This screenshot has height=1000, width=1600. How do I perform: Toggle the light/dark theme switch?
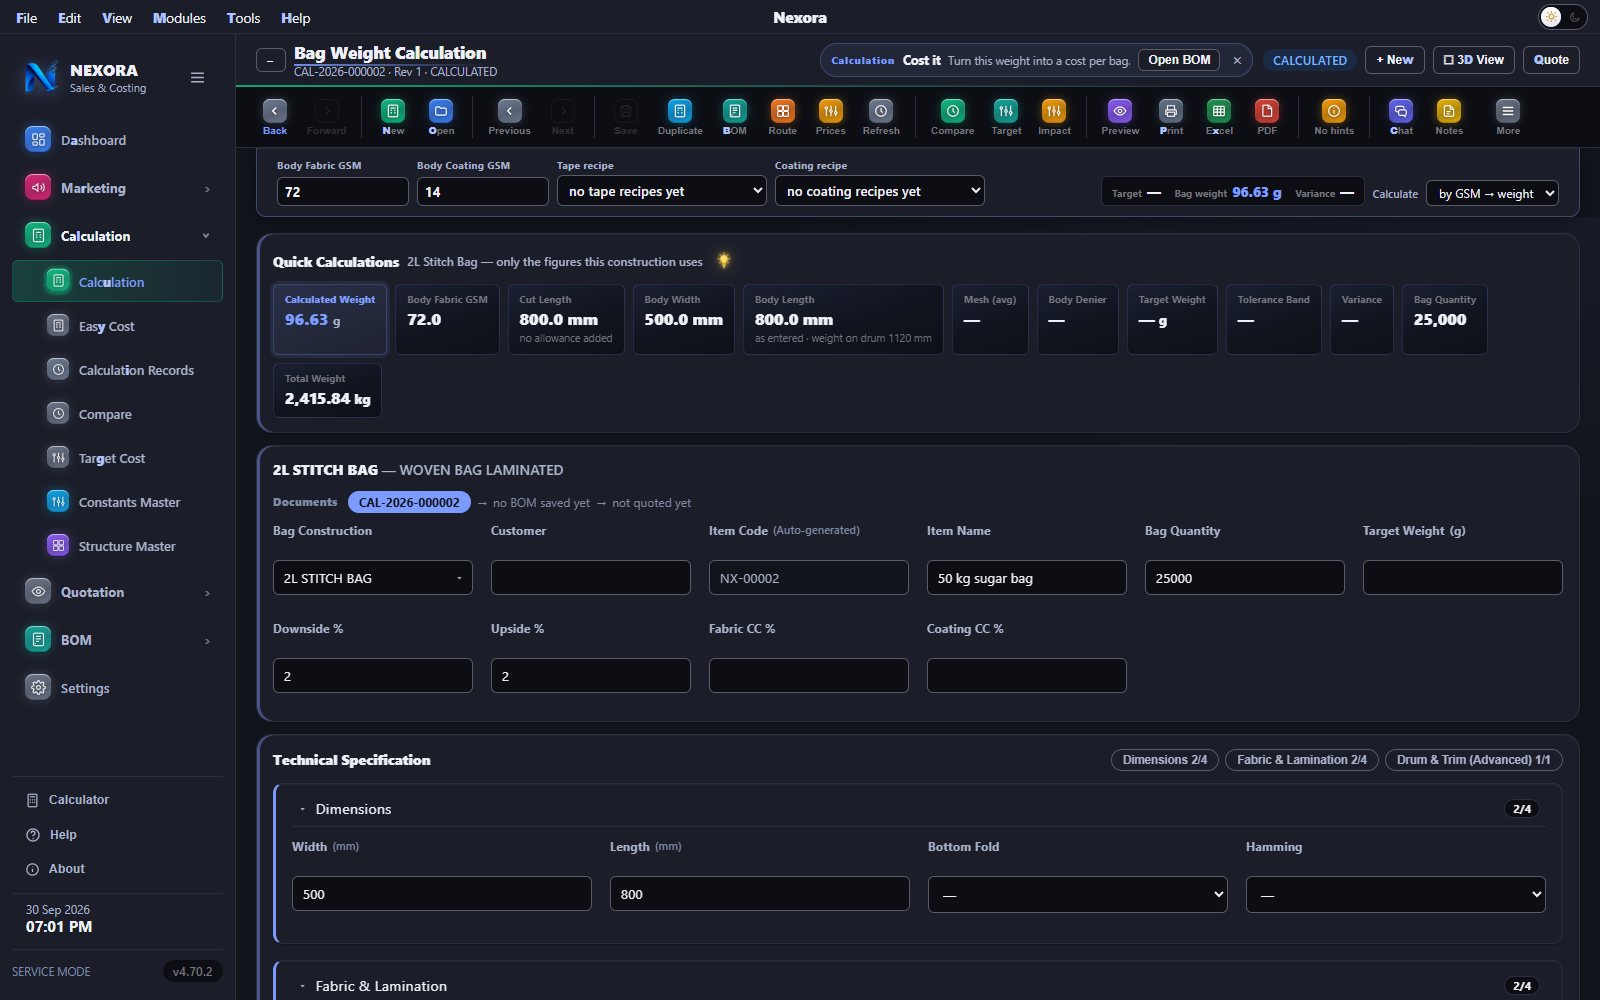tap(1562, 17)
